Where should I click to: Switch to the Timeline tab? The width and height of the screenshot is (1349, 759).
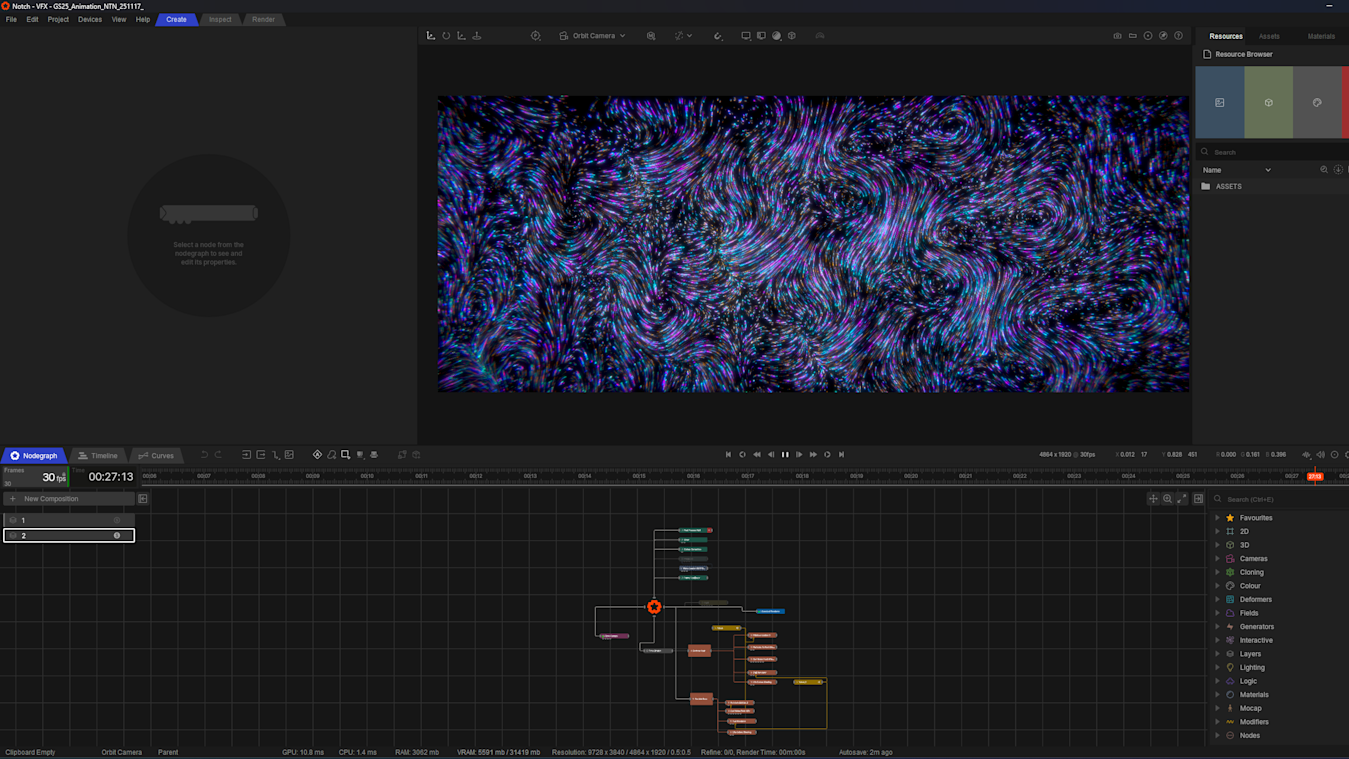click(98, 456)
